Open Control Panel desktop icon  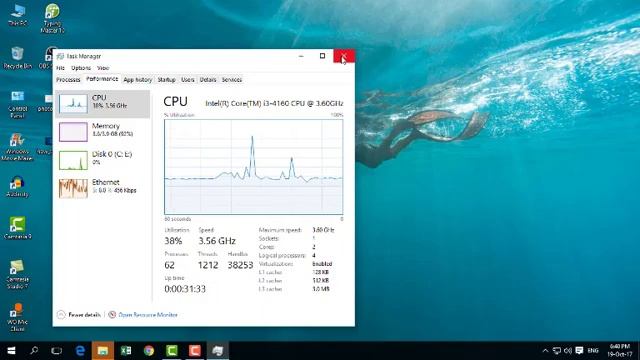[18, 104]
